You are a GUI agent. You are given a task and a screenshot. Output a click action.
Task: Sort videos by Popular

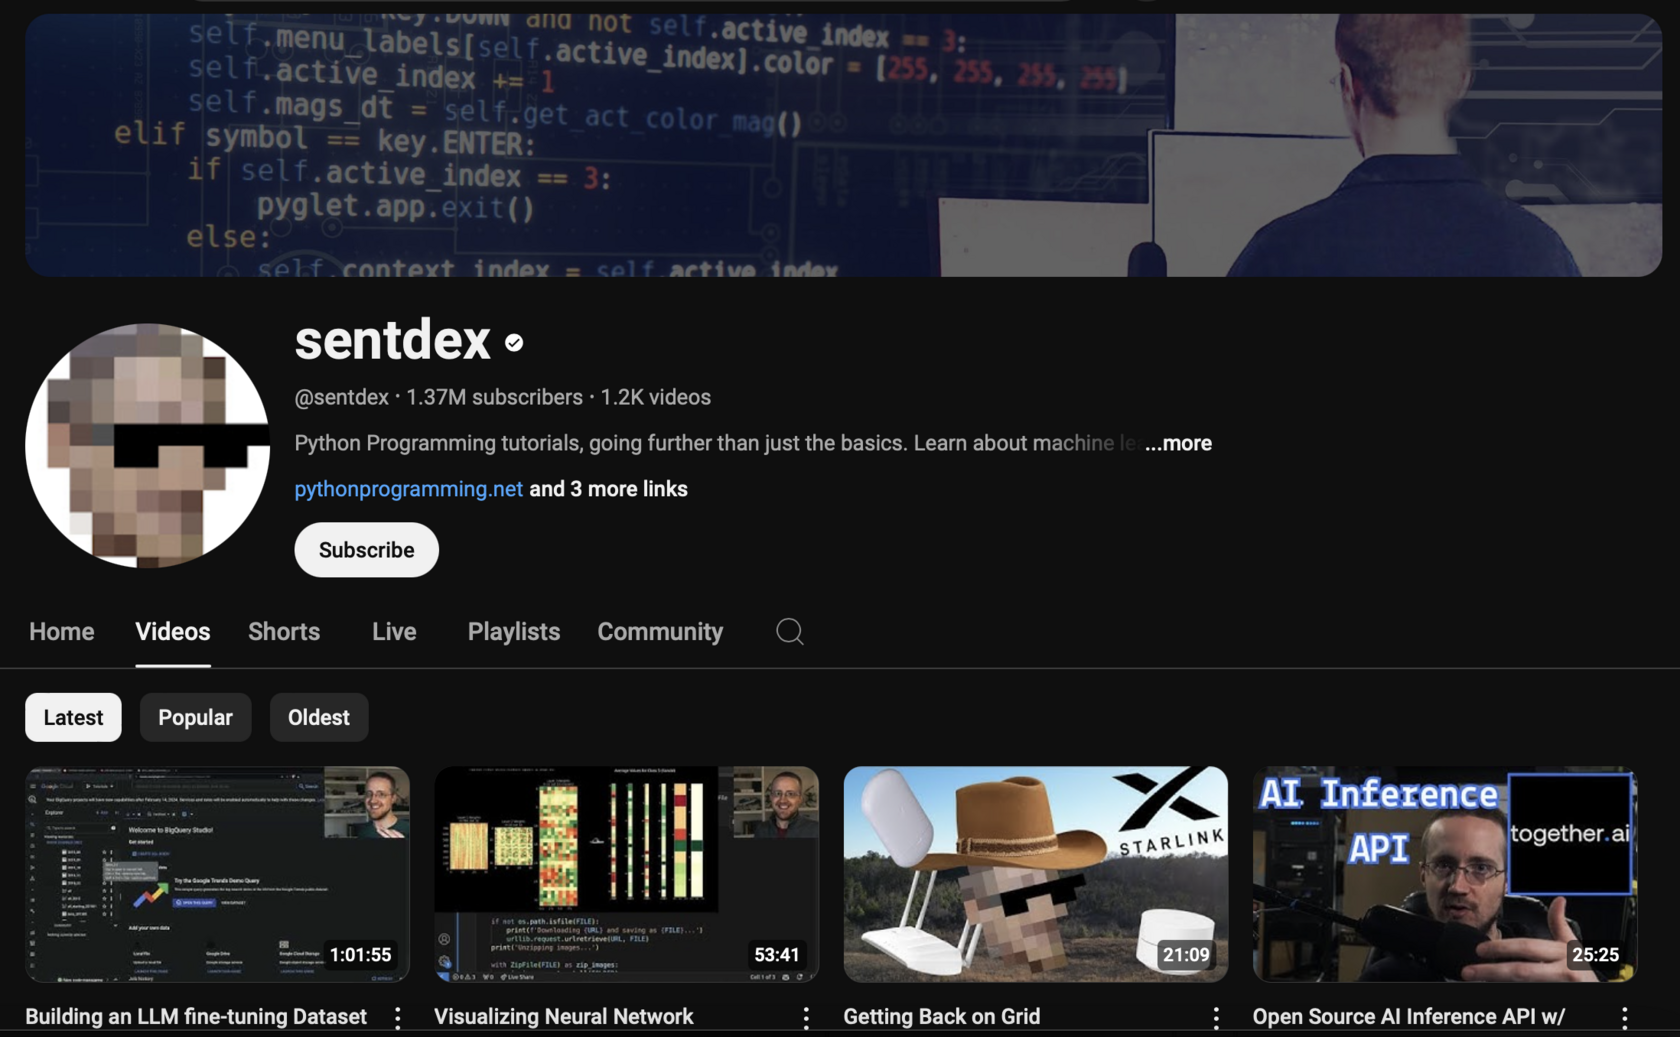click(195, 717)
